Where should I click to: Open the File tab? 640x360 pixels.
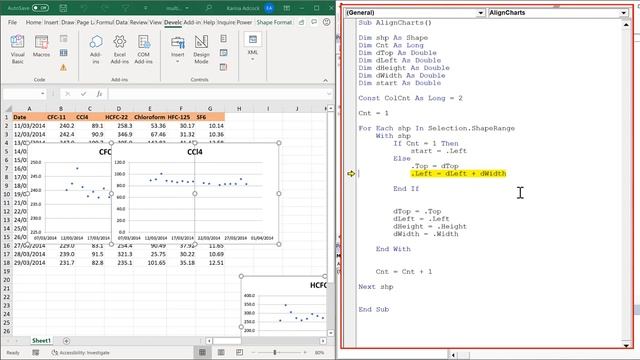[13, 22]
